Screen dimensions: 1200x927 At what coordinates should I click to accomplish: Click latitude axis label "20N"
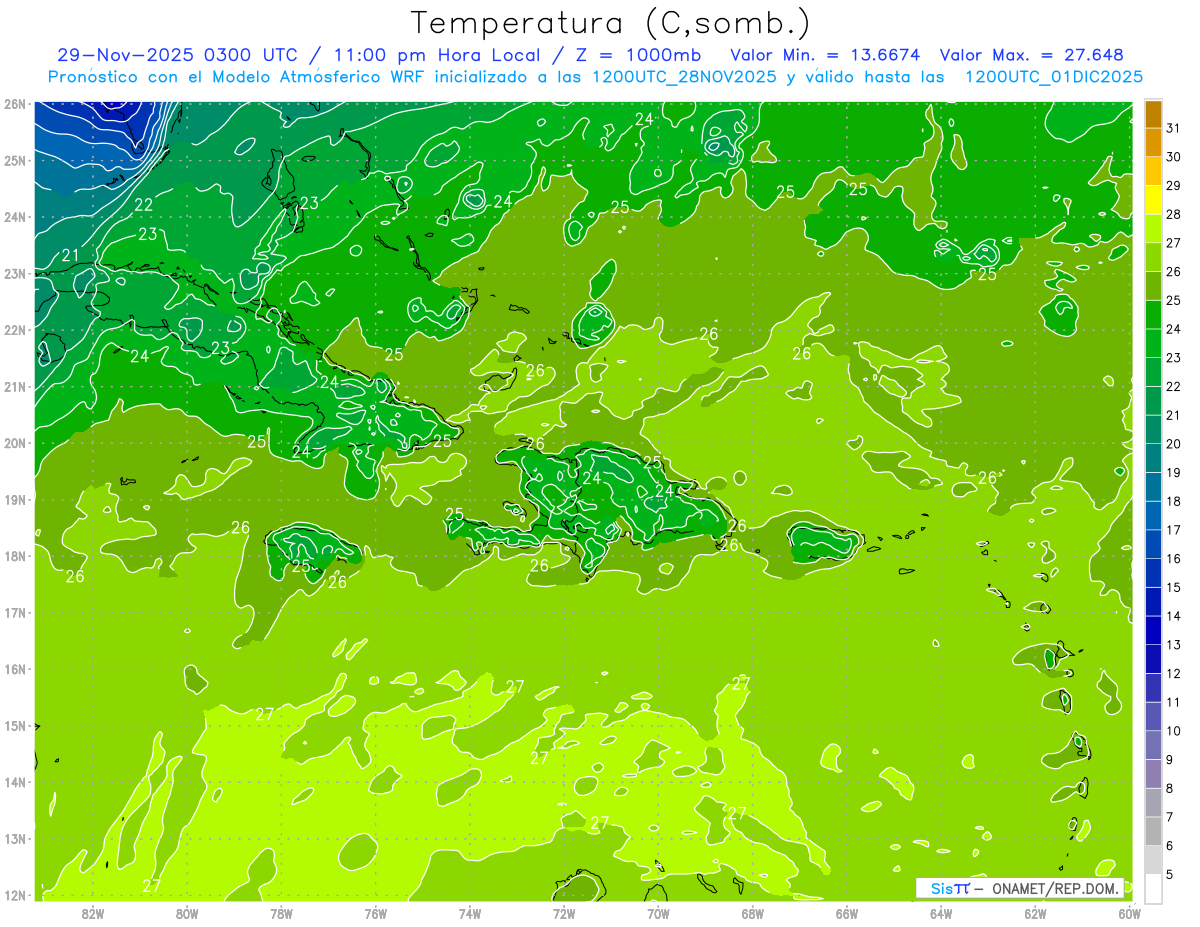[14, 443]
